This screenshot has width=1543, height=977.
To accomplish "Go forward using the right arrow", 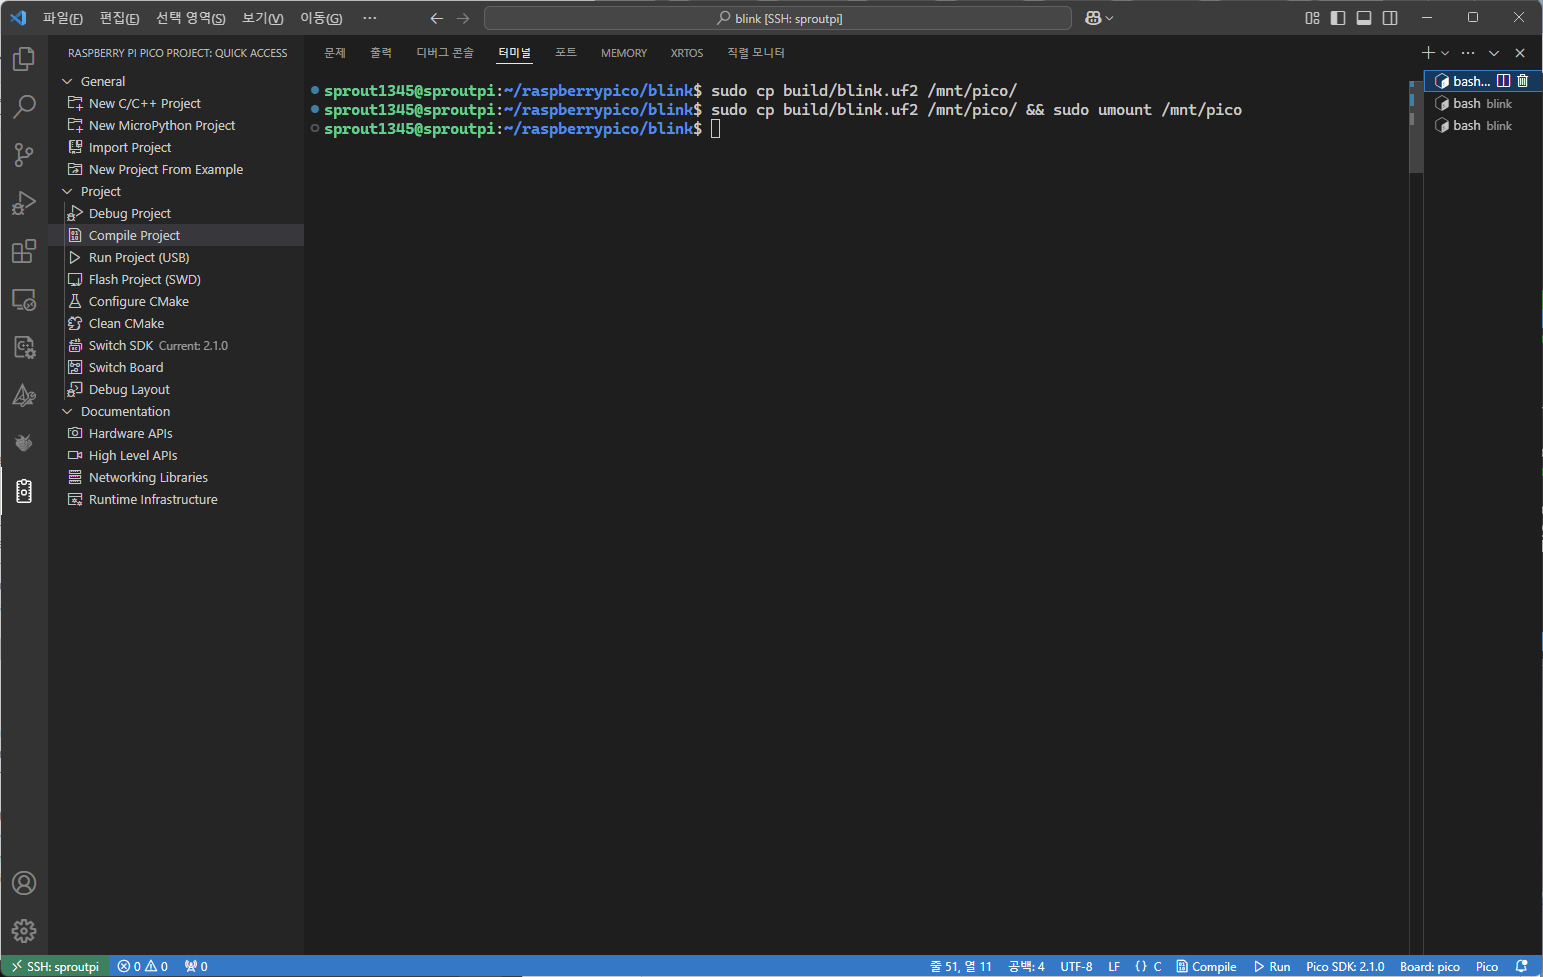I will (463, 18).
